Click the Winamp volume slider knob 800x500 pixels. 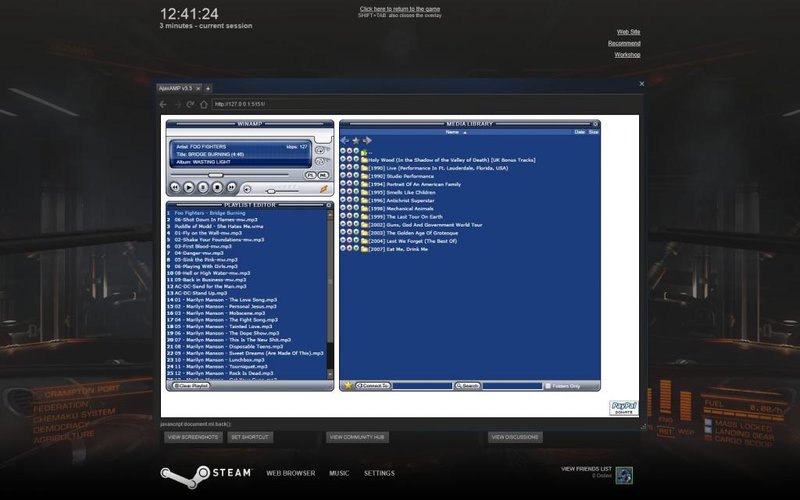click(x=271, y=191)
